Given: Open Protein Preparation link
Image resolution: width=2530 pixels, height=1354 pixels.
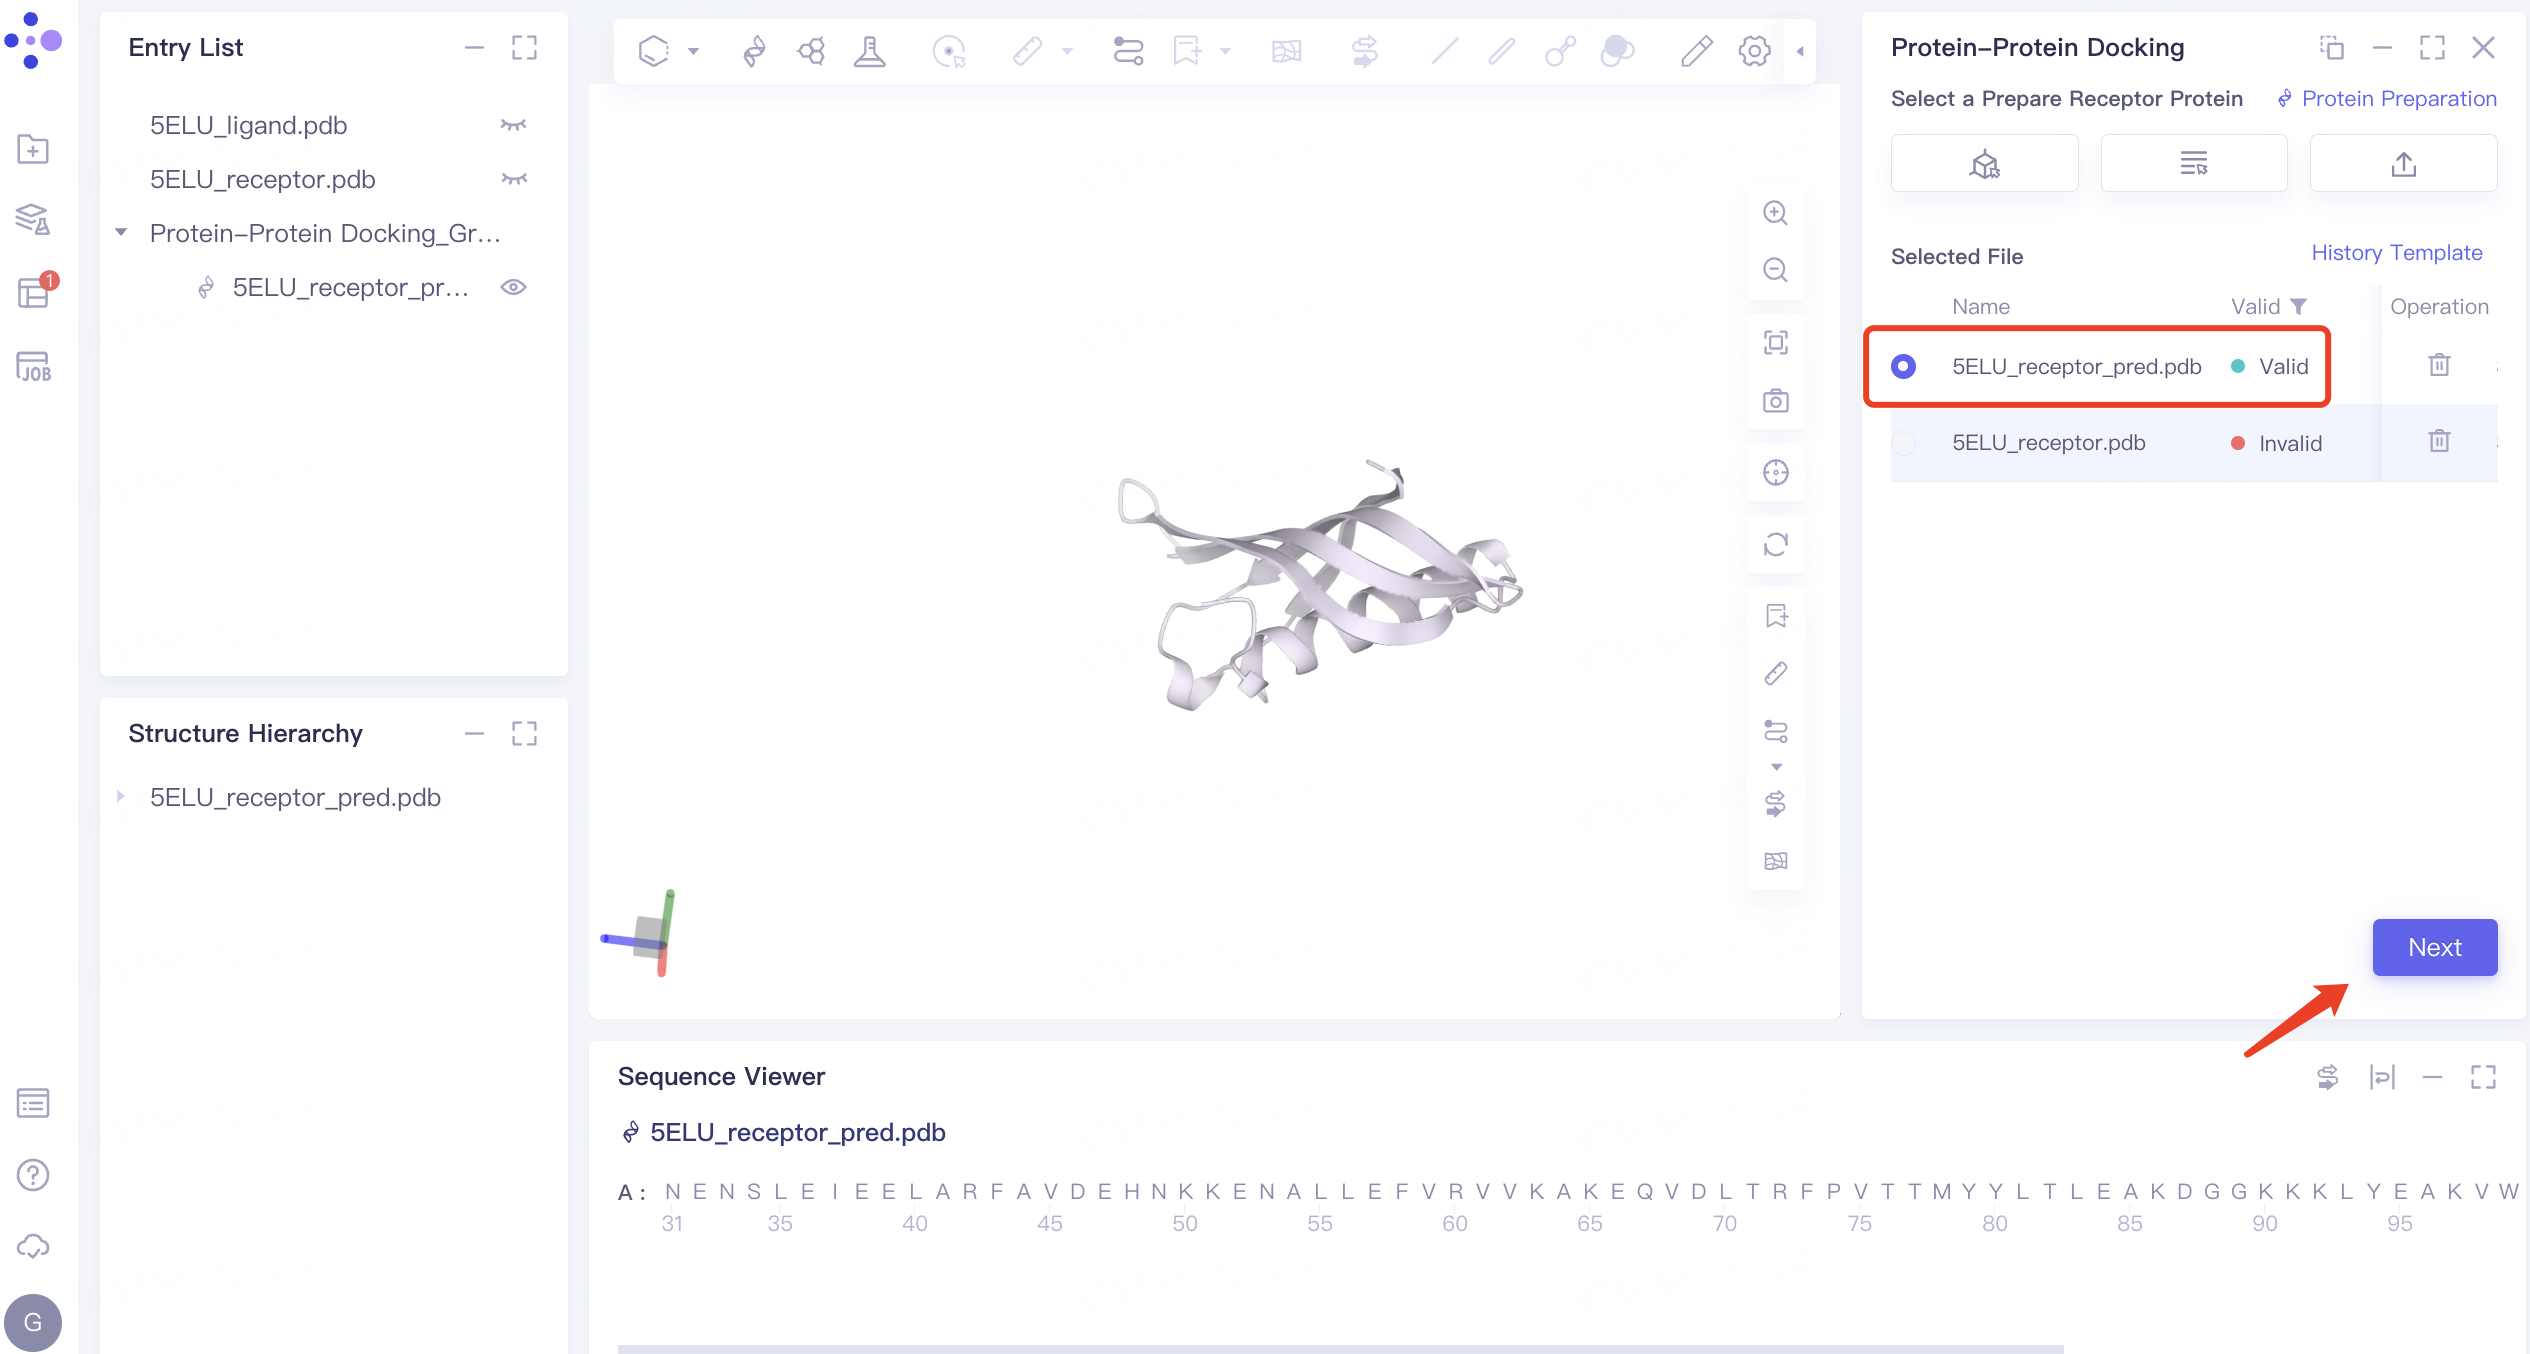Looking at the screenshot, I should [x=2400, y=98].
